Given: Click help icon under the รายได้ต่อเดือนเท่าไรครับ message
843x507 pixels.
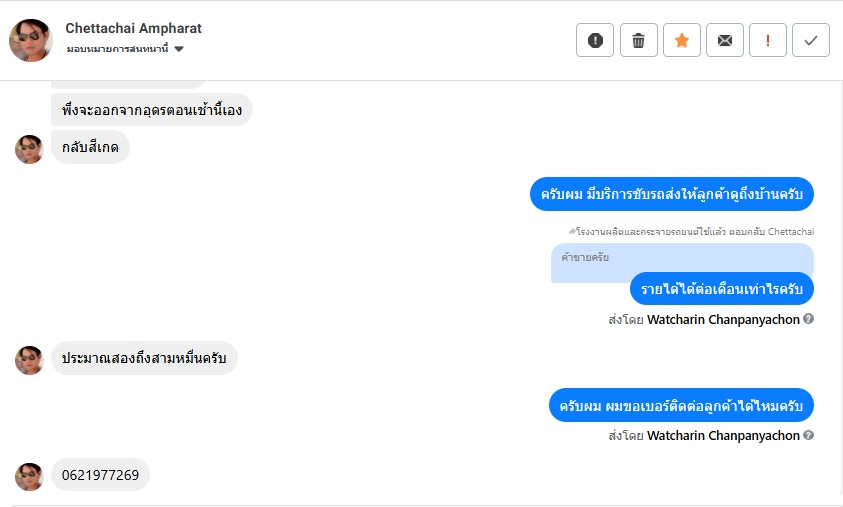Looking at the screenshot, I should (x=808, y=319).
